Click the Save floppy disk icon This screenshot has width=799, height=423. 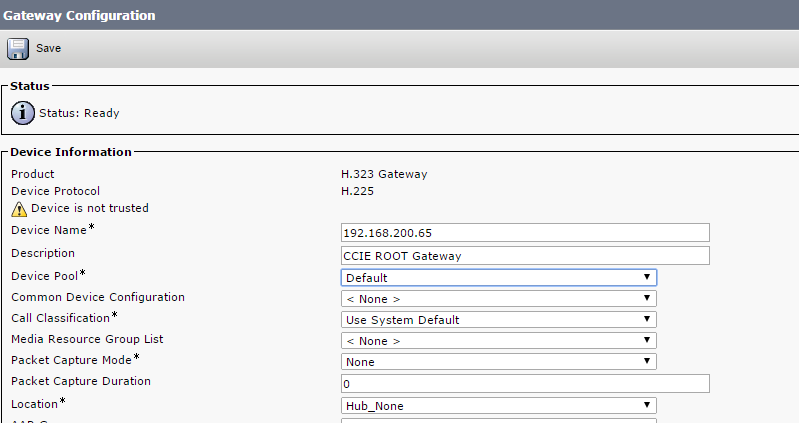[x=18, y=48]
